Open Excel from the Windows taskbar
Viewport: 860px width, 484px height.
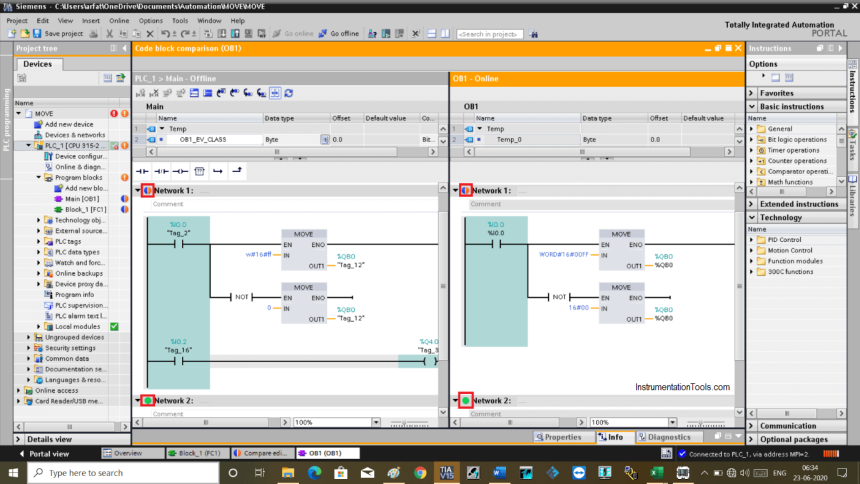[657, 472]
